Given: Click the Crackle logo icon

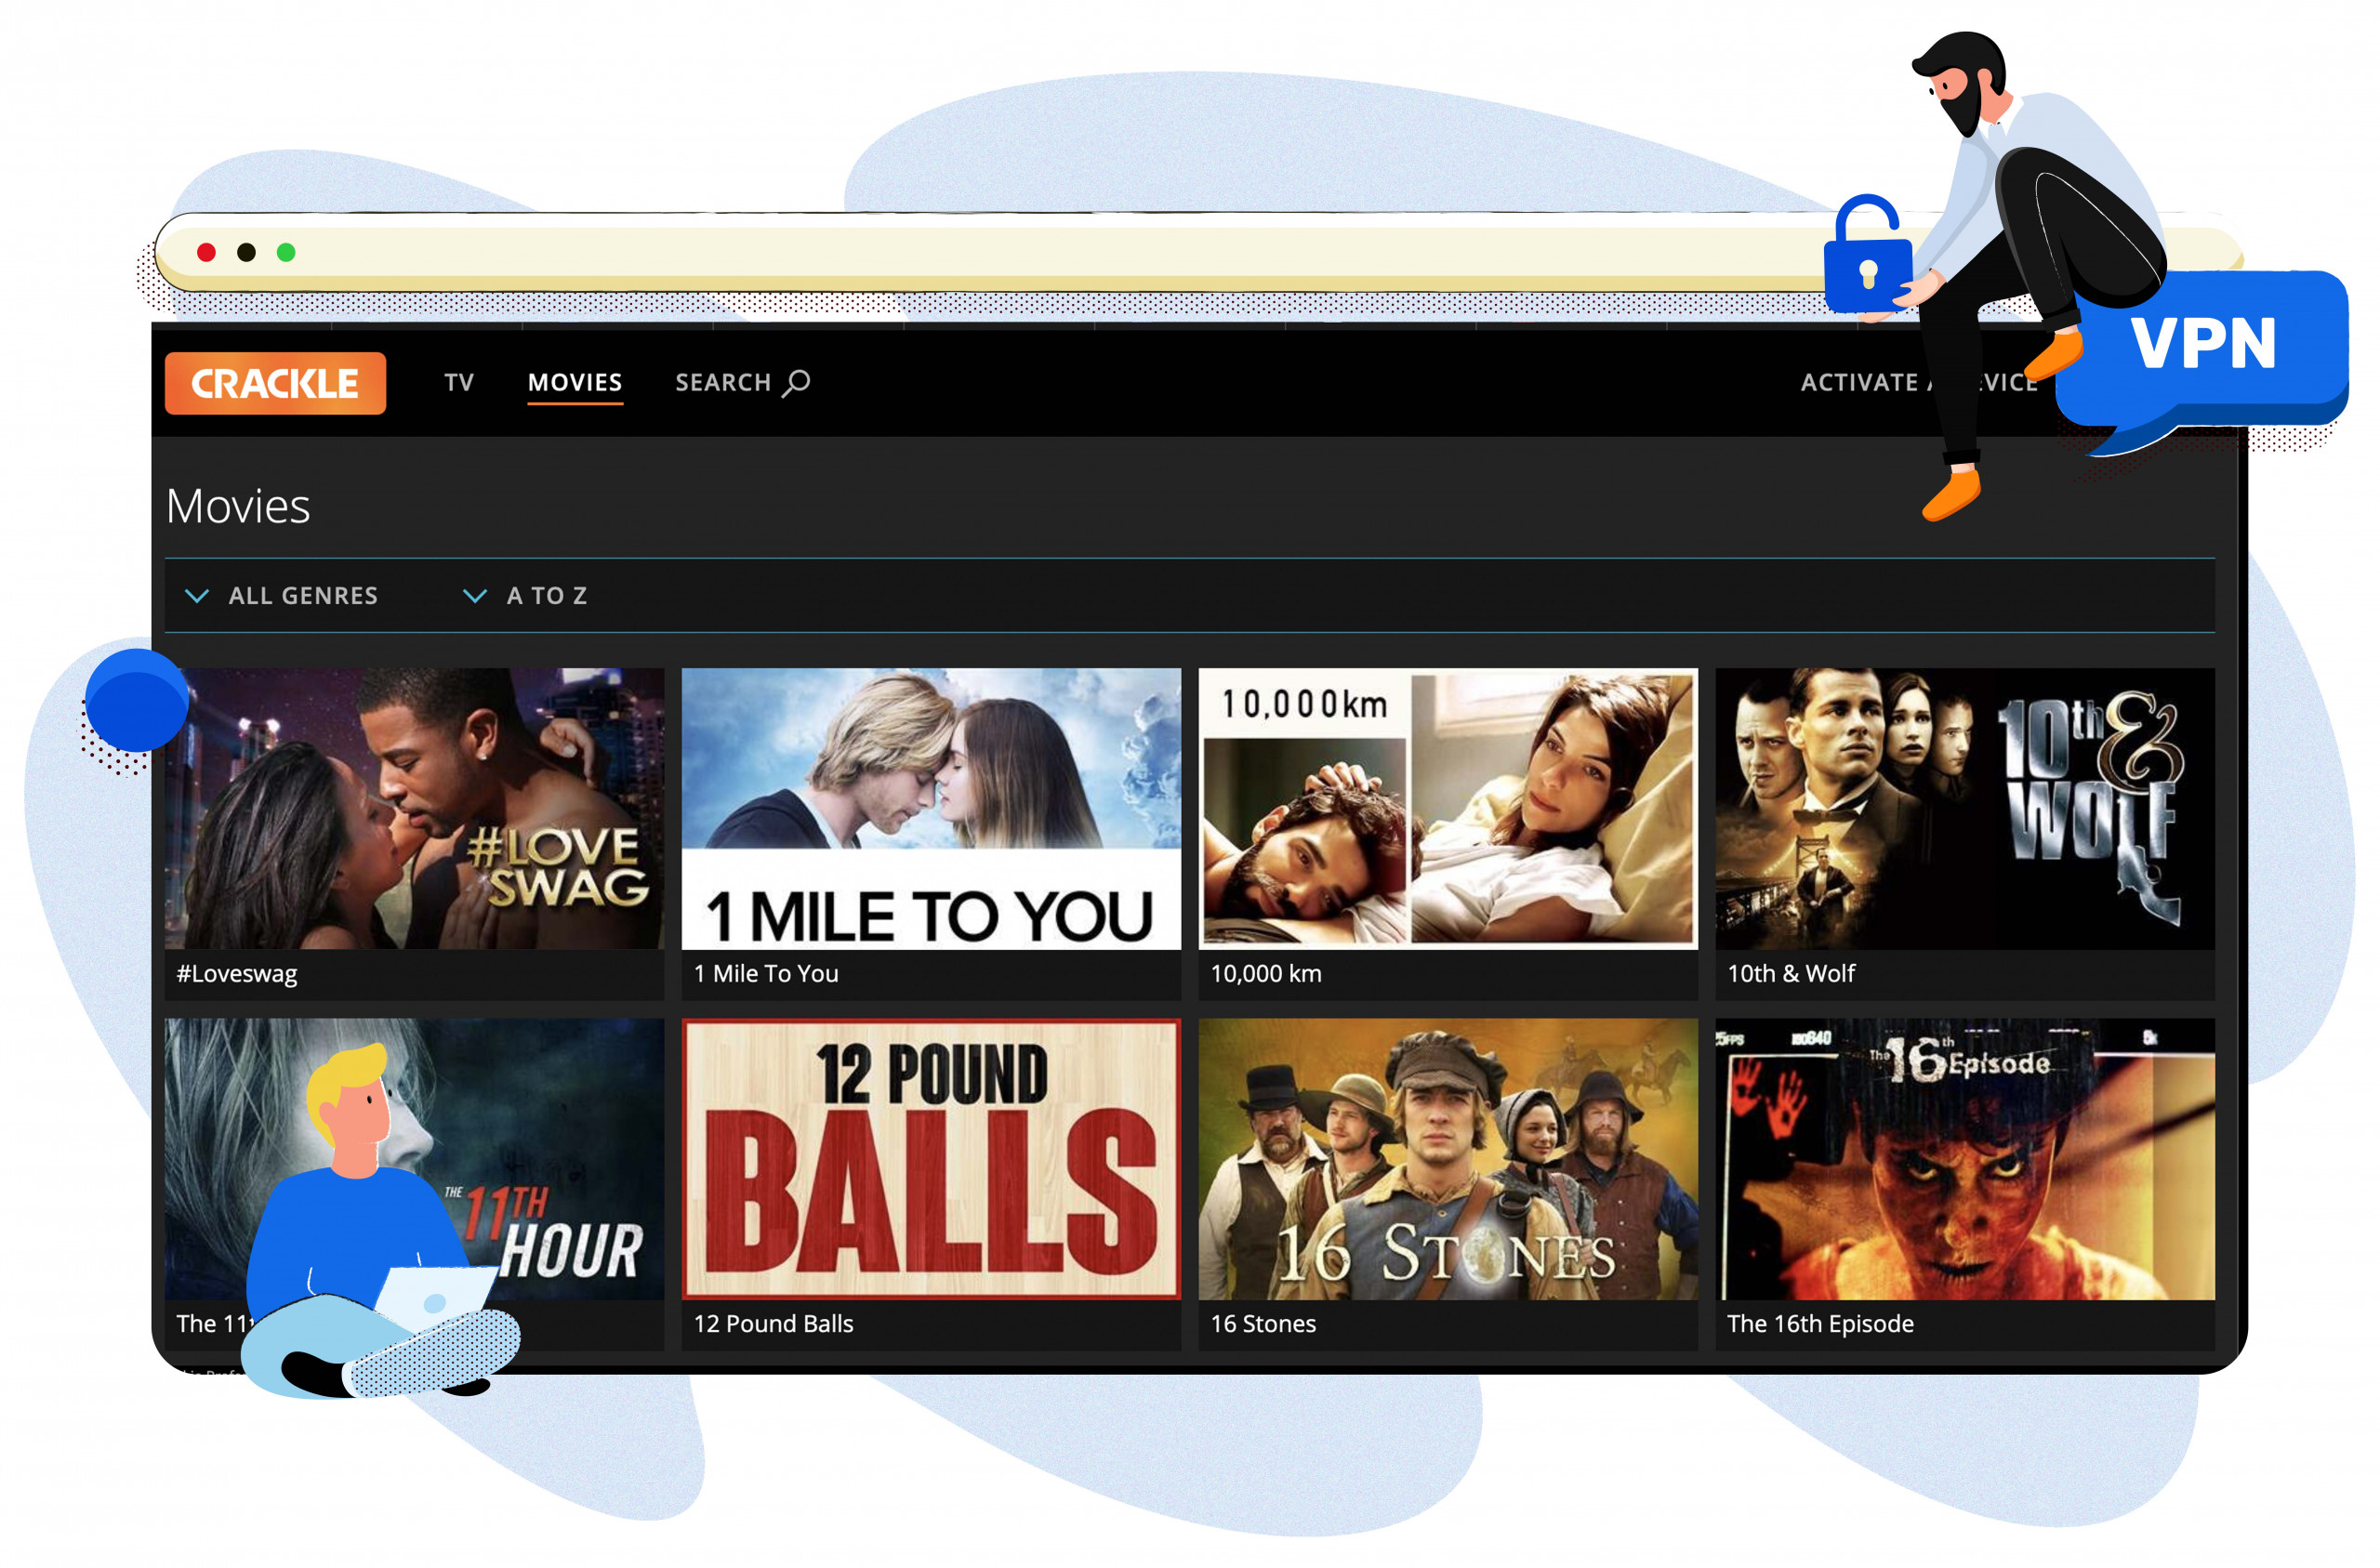Looking at the screenshot, I should tap(278, 381).
